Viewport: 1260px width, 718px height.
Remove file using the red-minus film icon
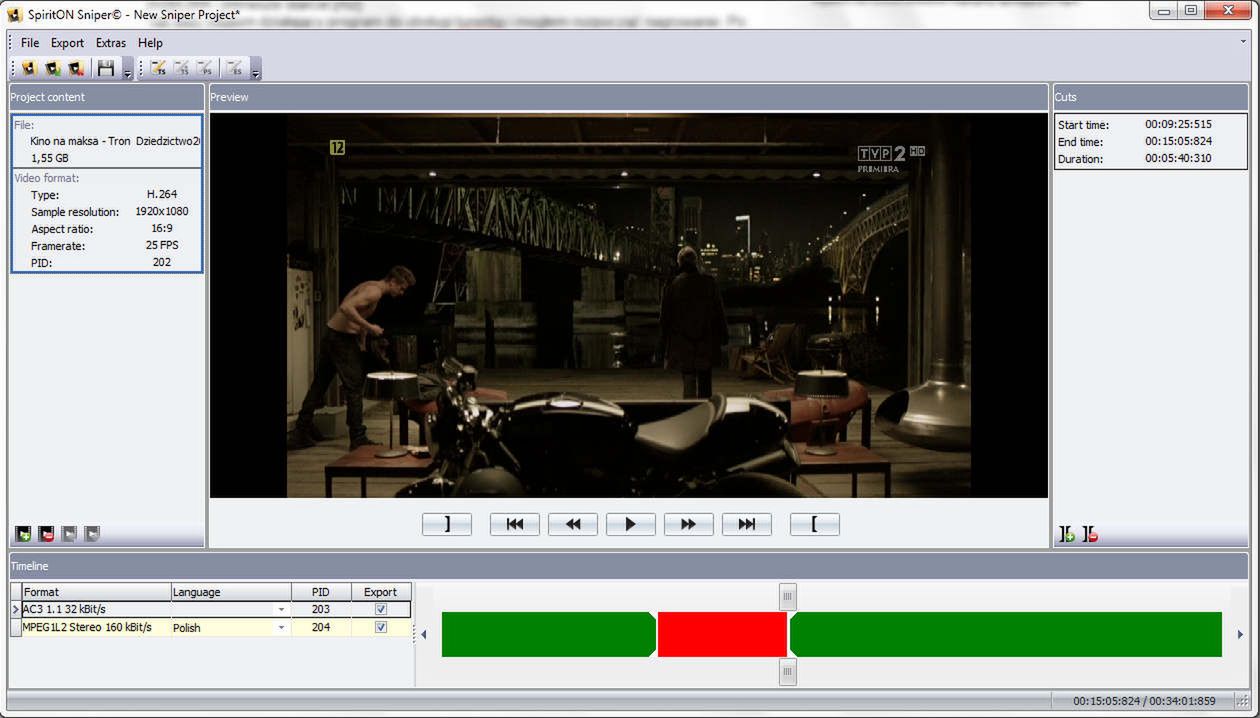tap(47, 535)
